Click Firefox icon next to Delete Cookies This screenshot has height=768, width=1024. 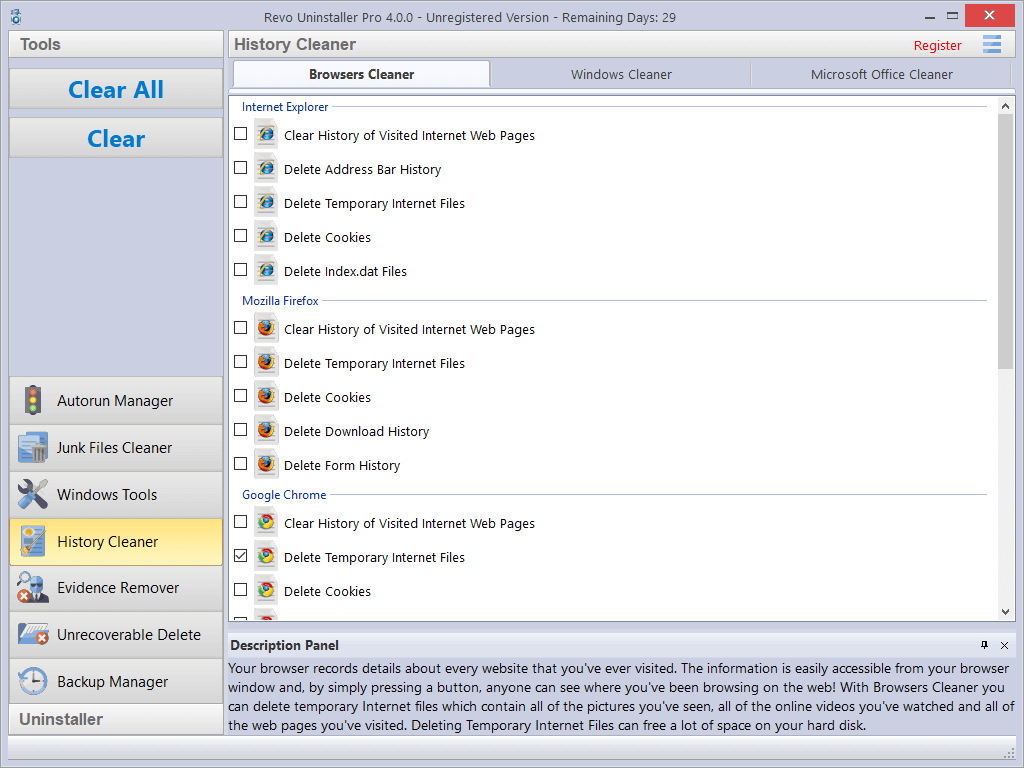tap(266, 396)
